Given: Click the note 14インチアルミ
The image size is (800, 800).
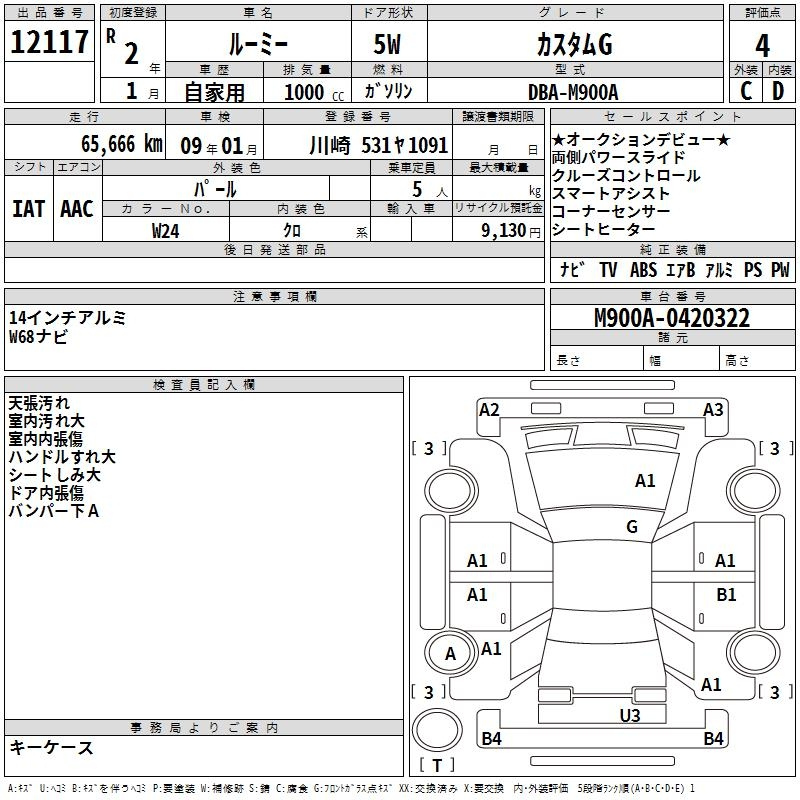Looking at the screenshot, I should pyautogui.click(x=67, y=318).
